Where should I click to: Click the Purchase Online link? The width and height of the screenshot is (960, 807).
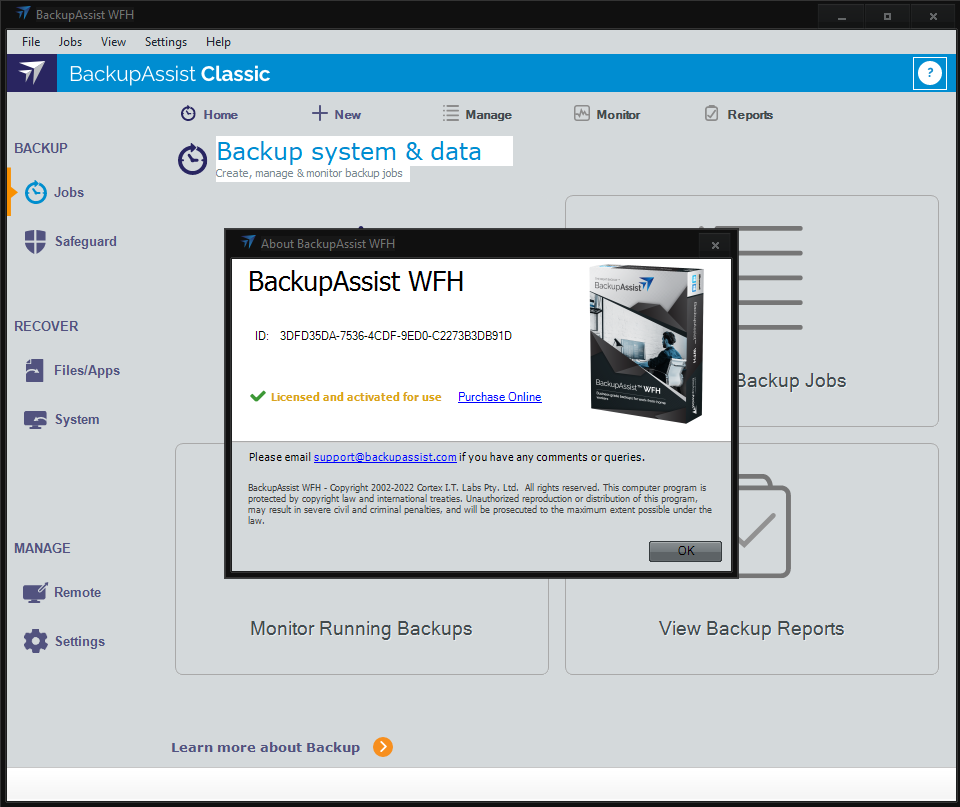coord(500,397)
